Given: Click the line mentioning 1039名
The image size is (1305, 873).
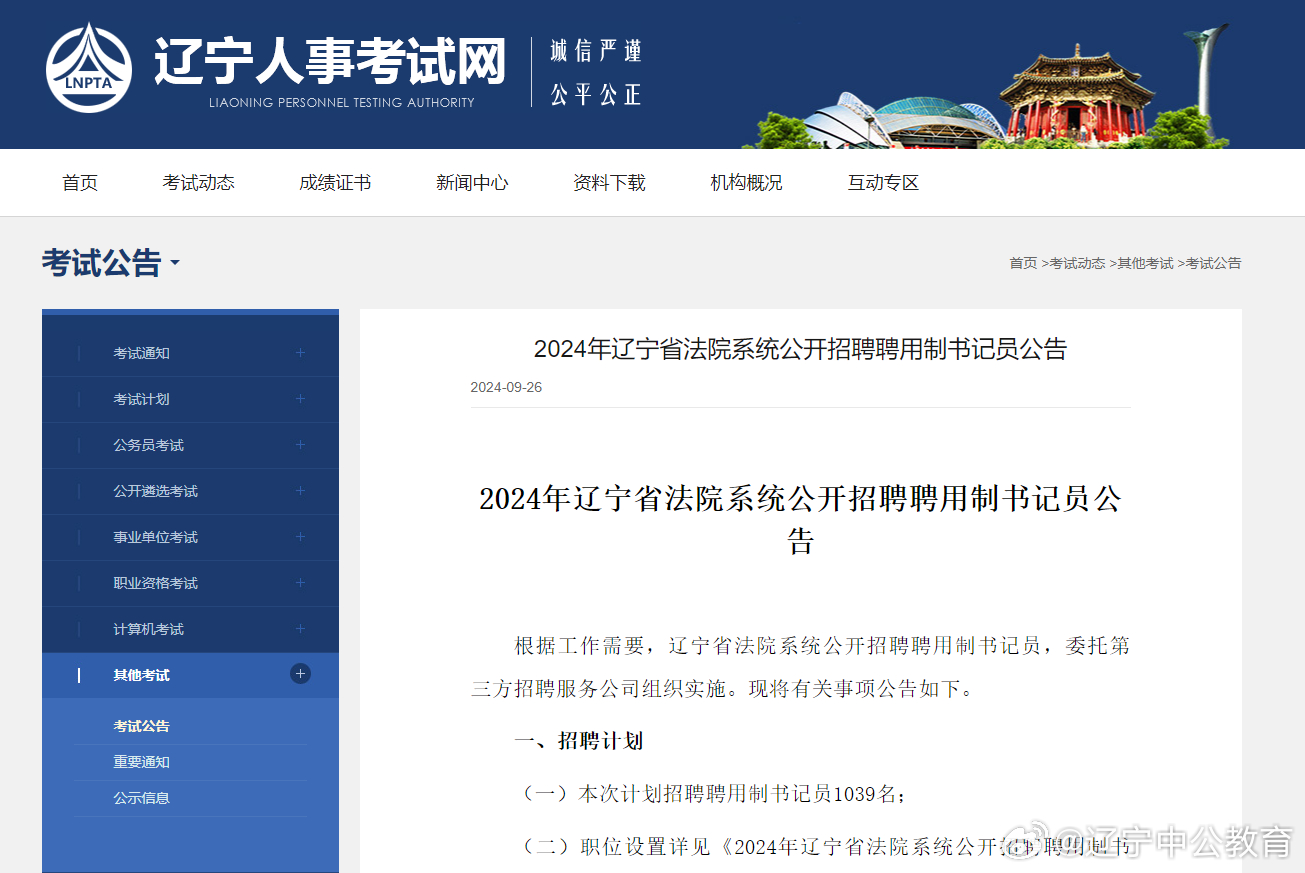Looking at the screenshot, I should click(713, 794).
